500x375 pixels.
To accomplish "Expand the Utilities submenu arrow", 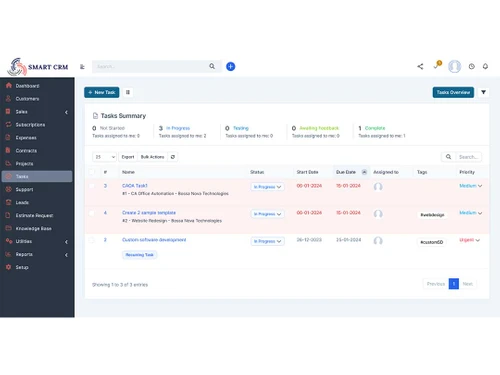I will click(x=66, y=242).
